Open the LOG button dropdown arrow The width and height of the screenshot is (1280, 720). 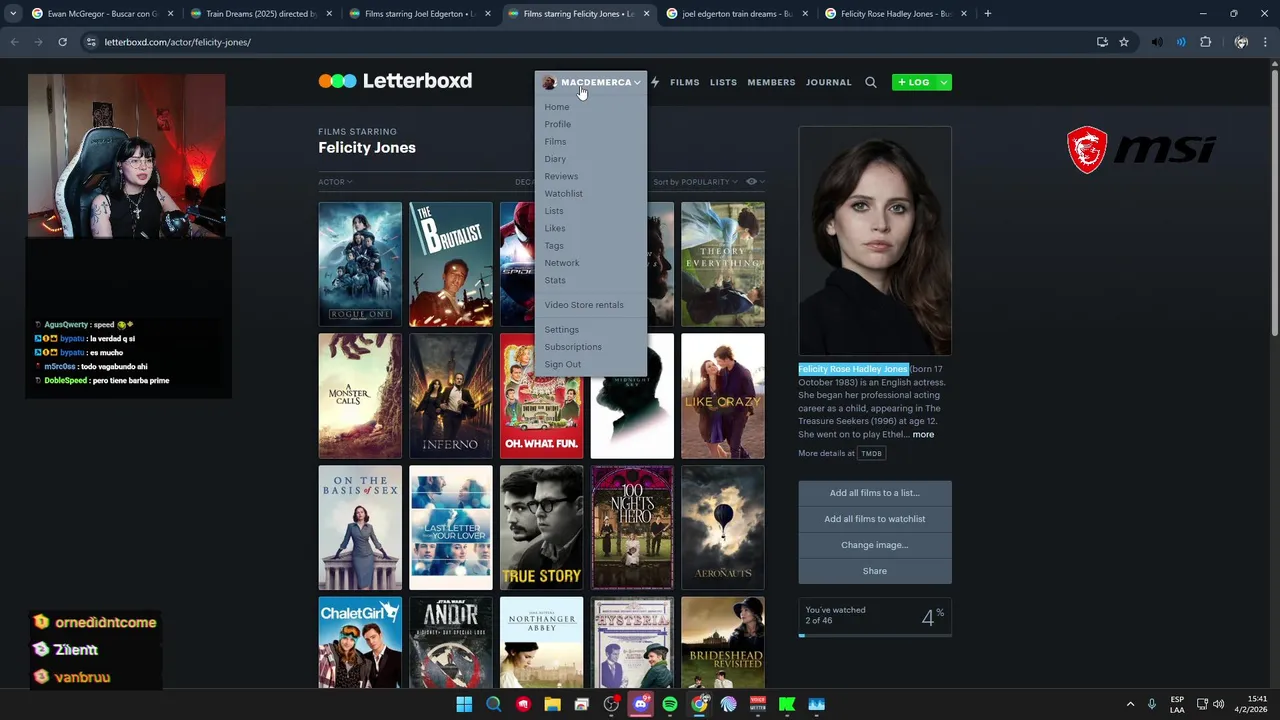click(944, 82)
